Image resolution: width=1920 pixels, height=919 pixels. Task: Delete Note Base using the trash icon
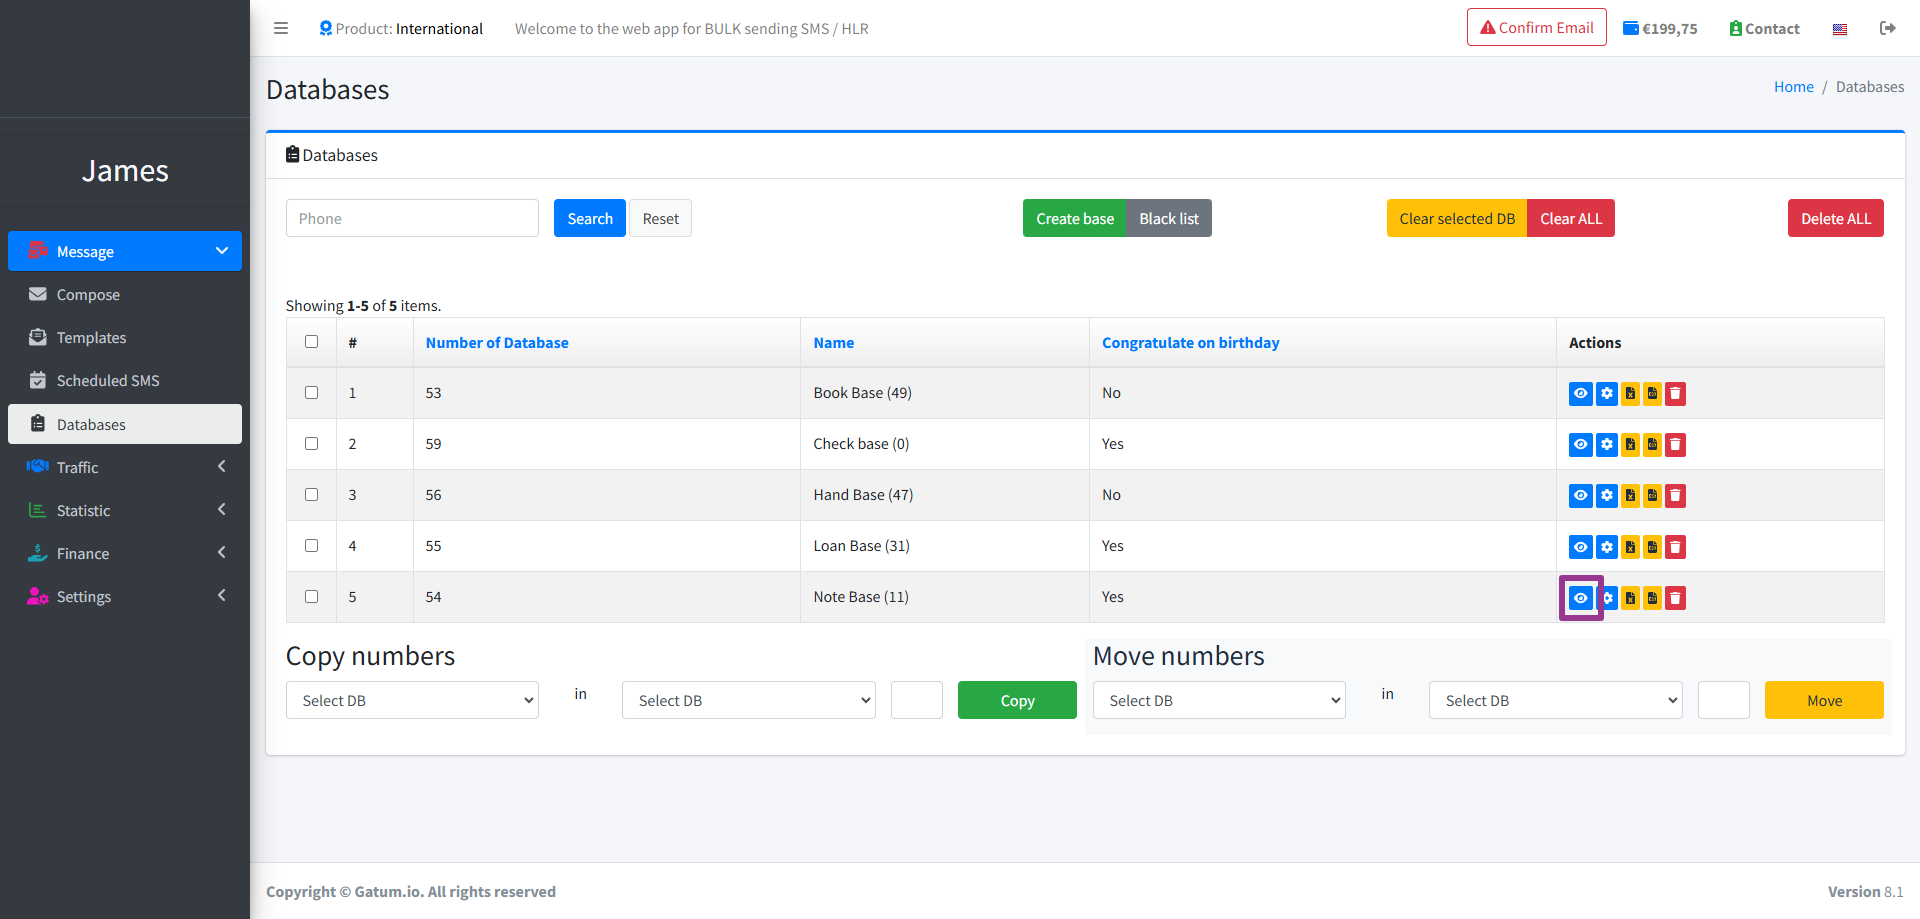(1675, 598)
